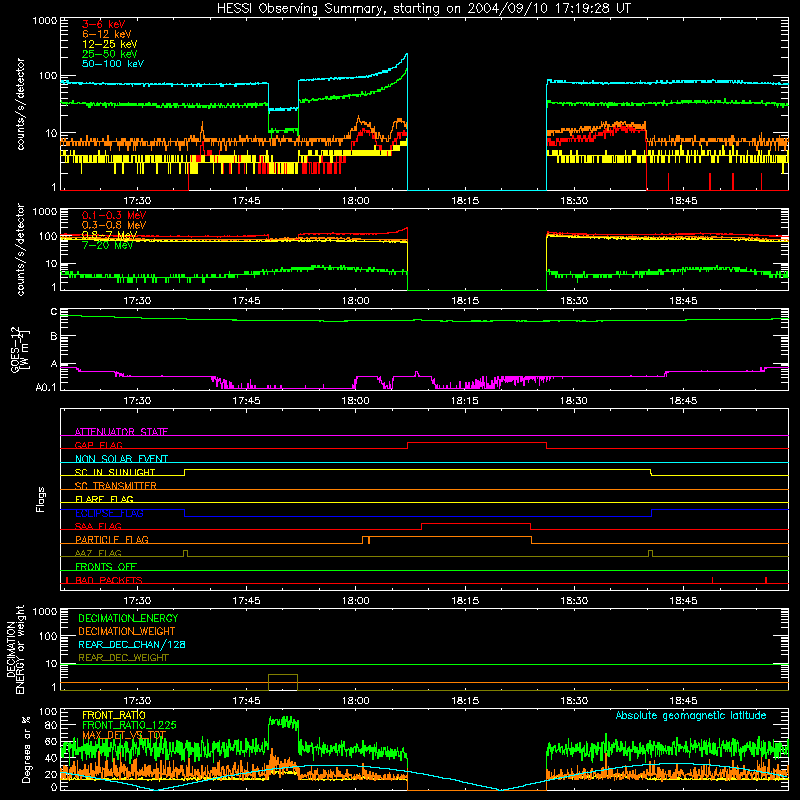Select the olive AAZ_FLAG label

(98, 553)
